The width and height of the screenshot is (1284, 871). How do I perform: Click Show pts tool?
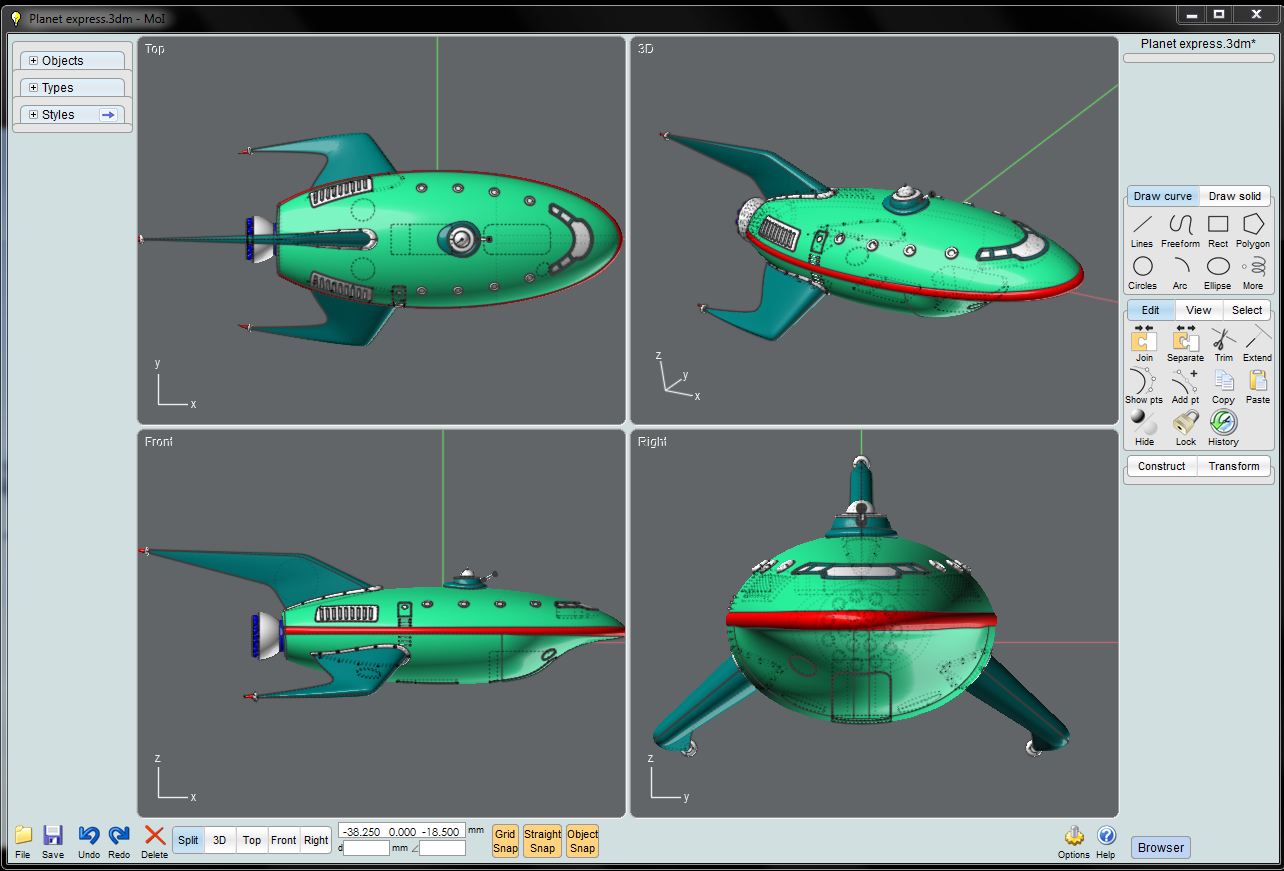click(1143, 386)
